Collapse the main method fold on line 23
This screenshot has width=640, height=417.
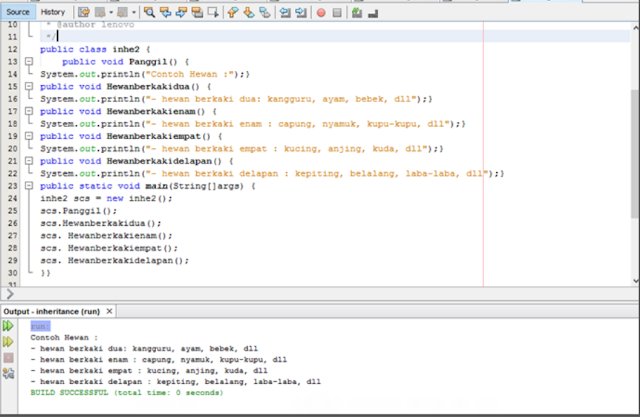pyautogui.click(x=29, y=186)
